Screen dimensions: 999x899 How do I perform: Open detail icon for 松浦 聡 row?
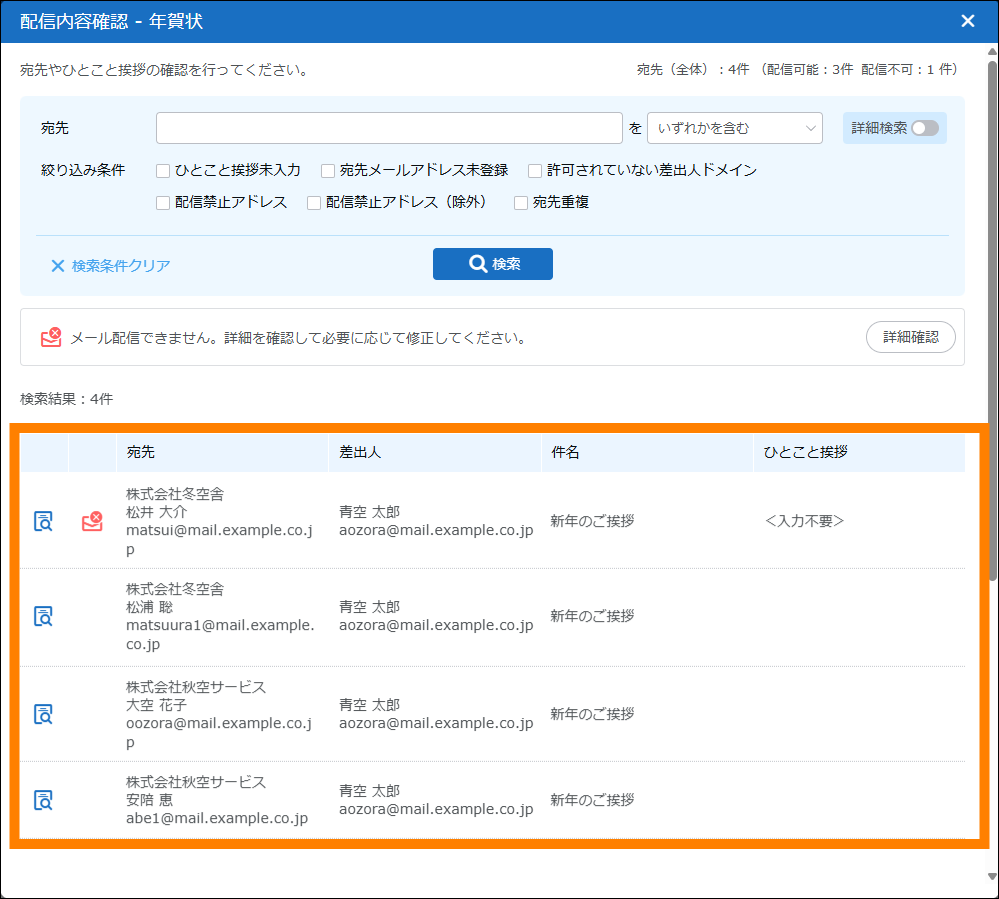pyautogui.click(x=44, y=616)
